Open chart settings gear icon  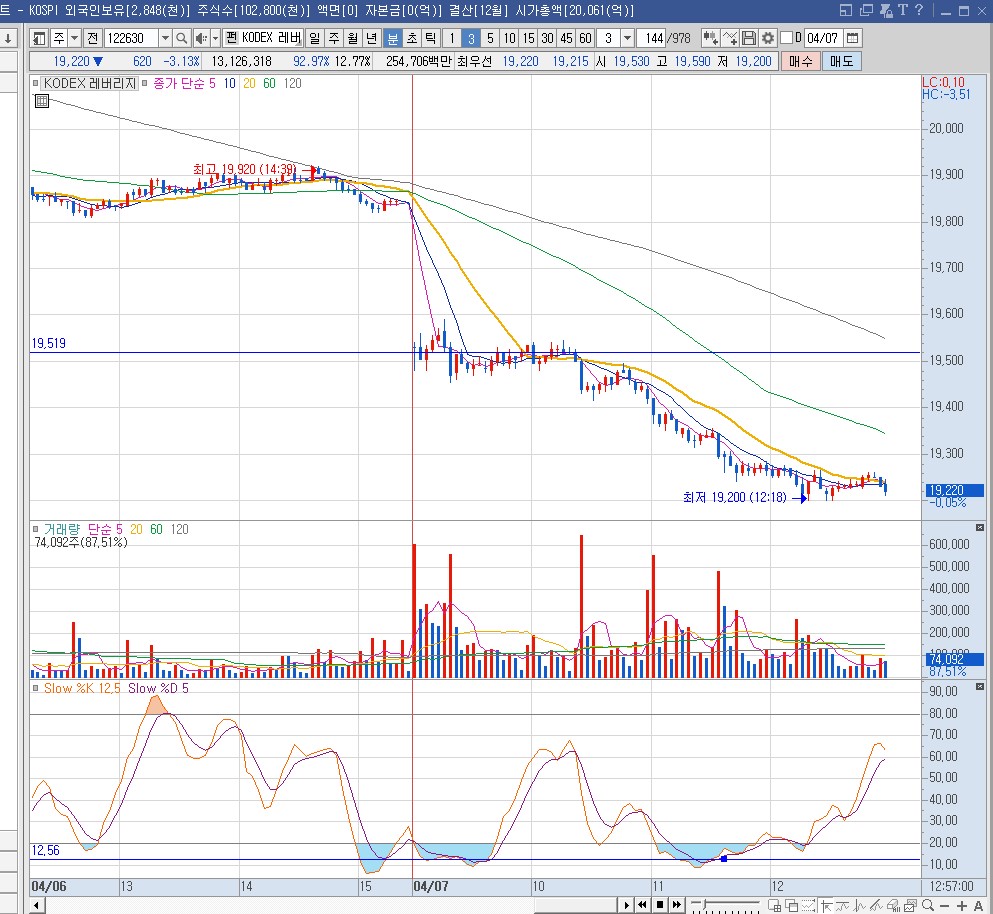click(768, 38)
